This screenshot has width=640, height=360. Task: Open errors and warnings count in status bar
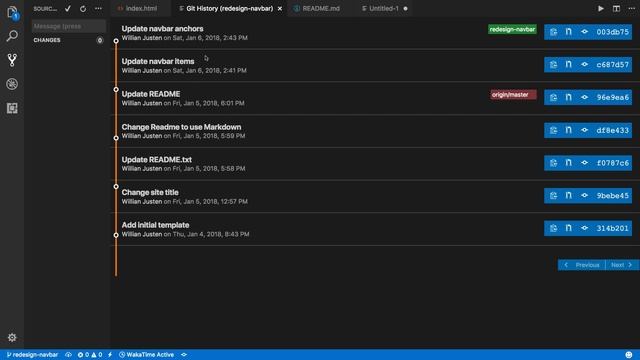tap(90, 355)
